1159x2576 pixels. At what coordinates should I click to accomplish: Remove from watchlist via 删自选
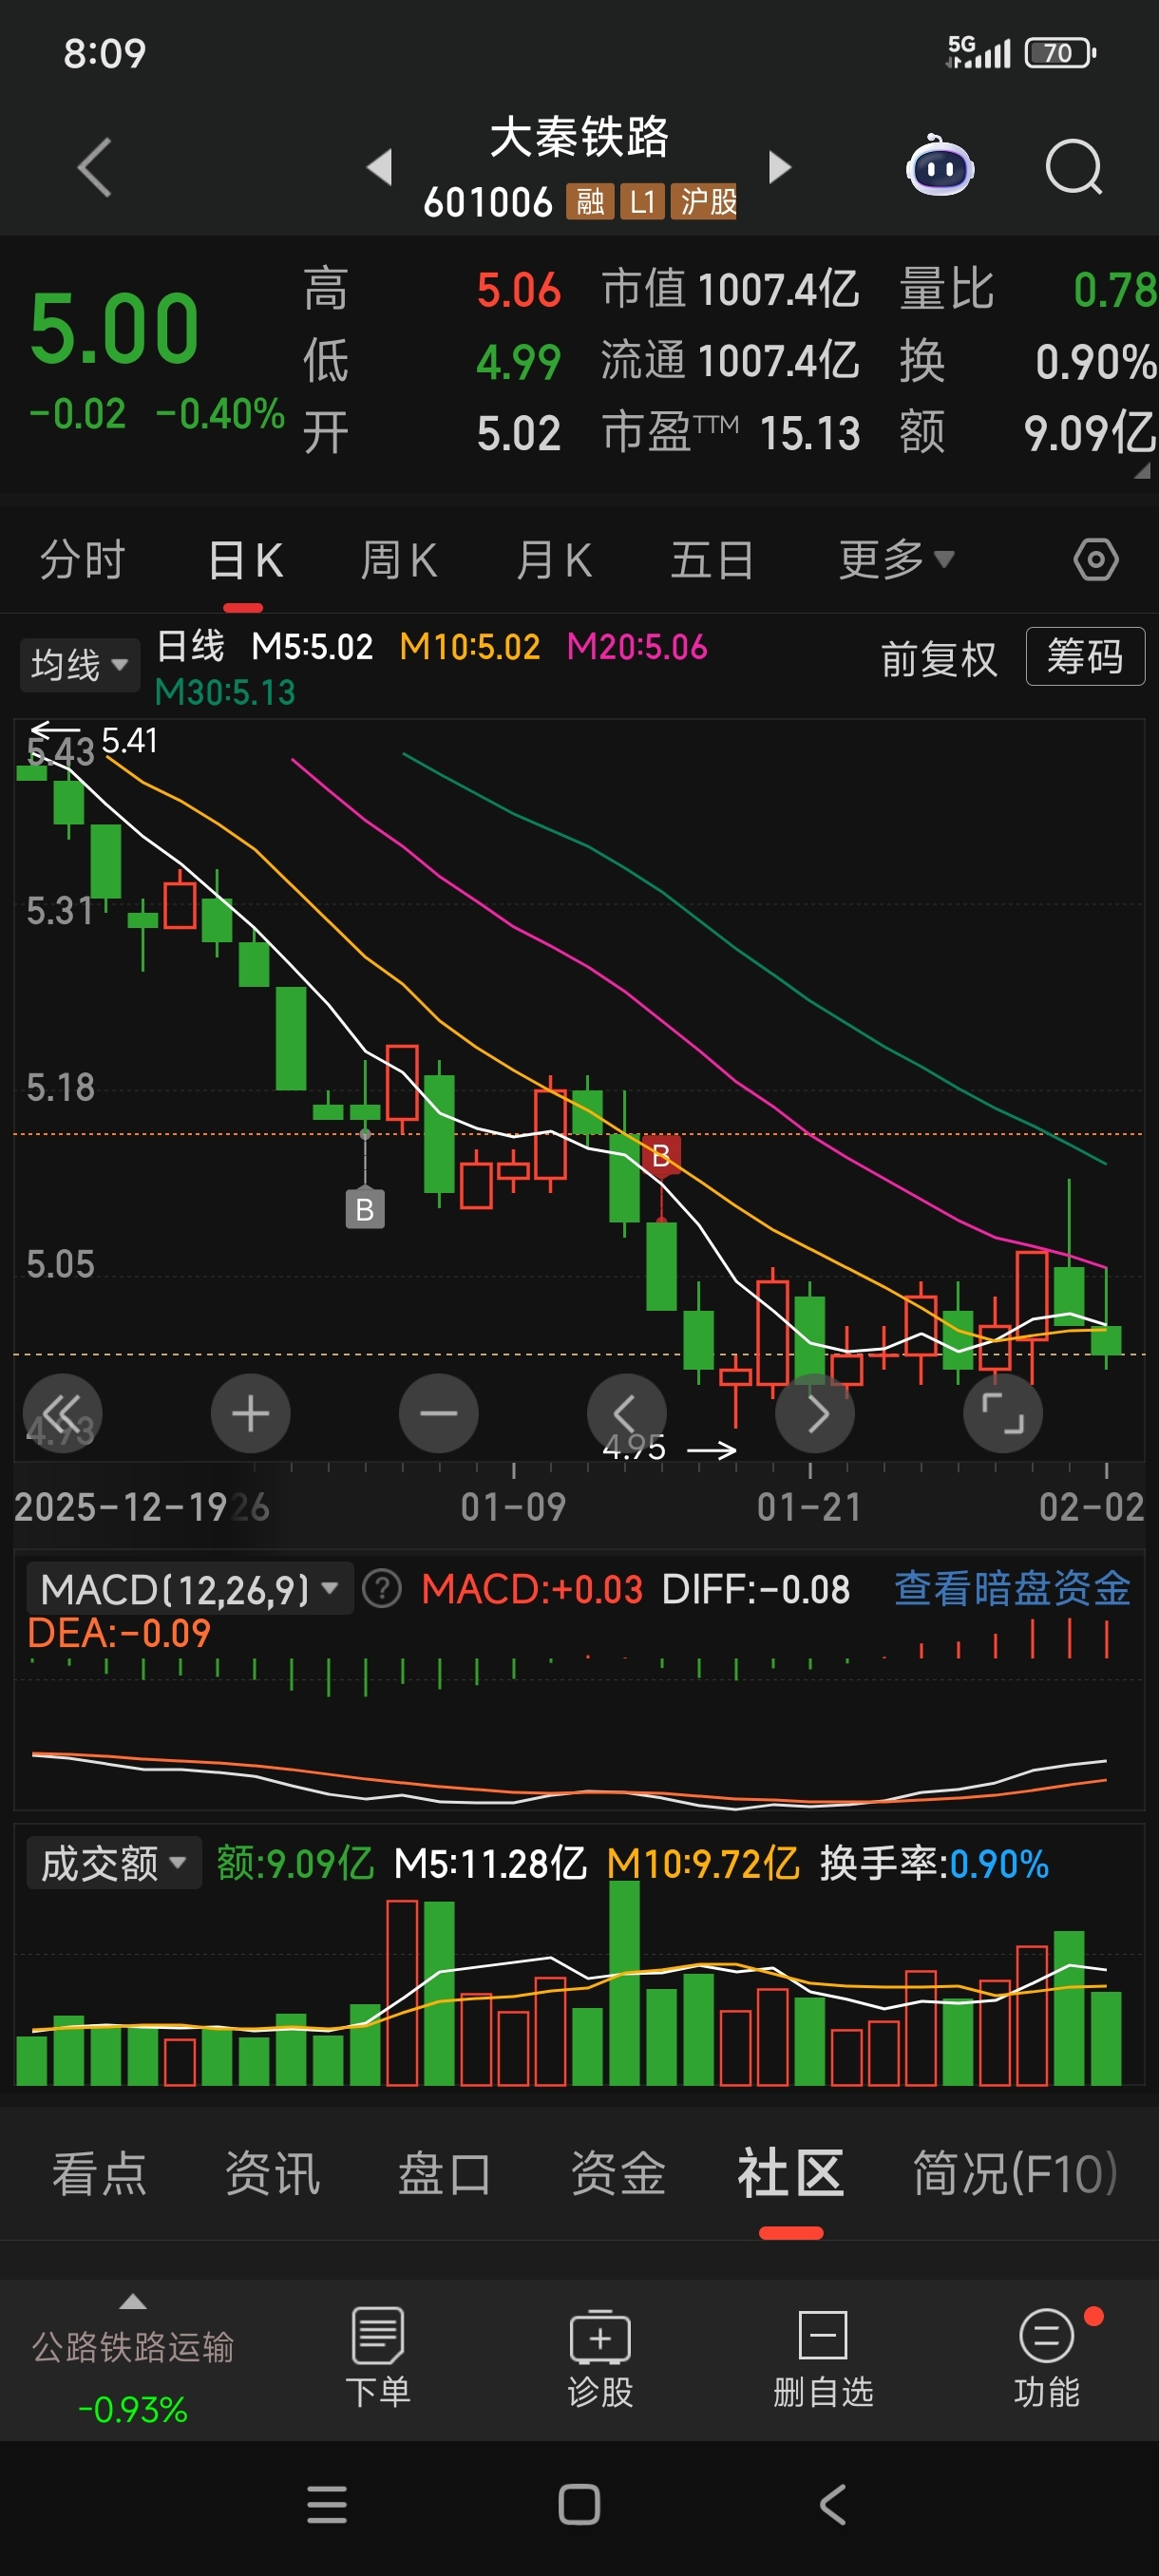[823, 2358]
